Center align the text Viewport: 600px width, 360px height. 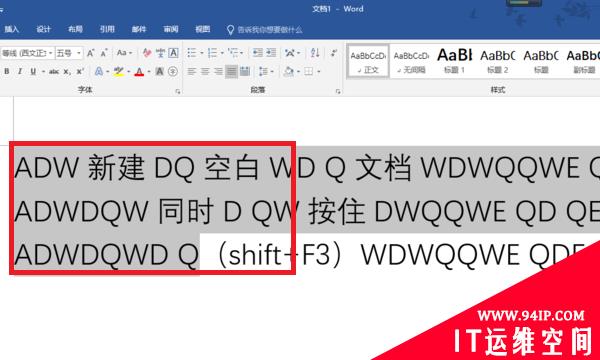click(205, 72)
